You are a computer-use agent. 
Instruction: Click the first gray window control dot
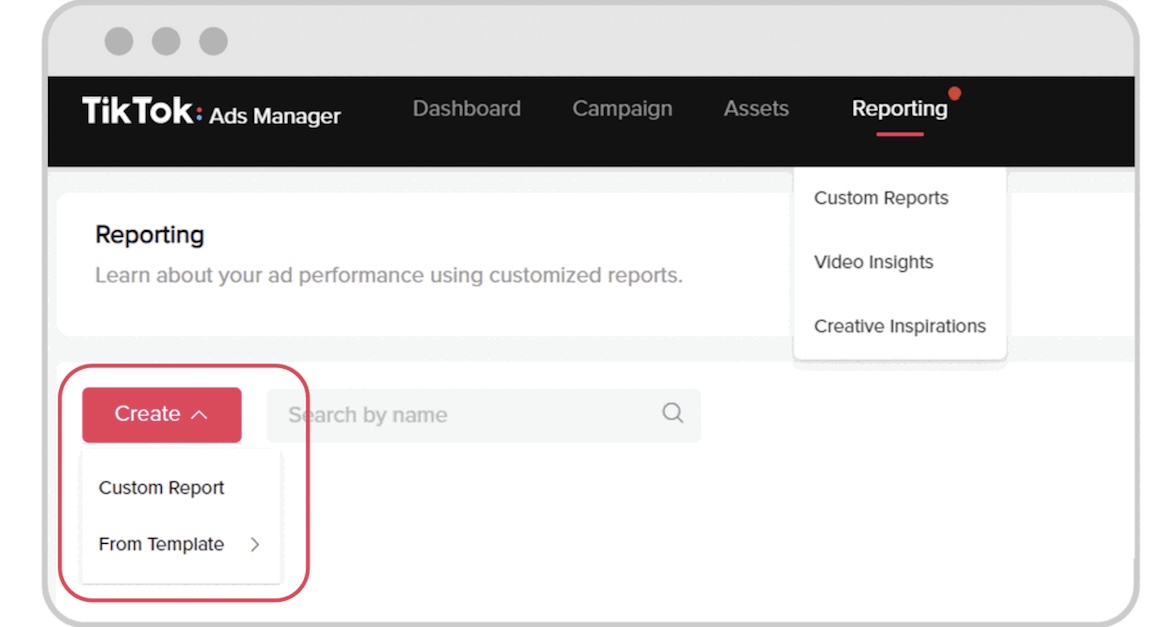[x=119, y=41]
